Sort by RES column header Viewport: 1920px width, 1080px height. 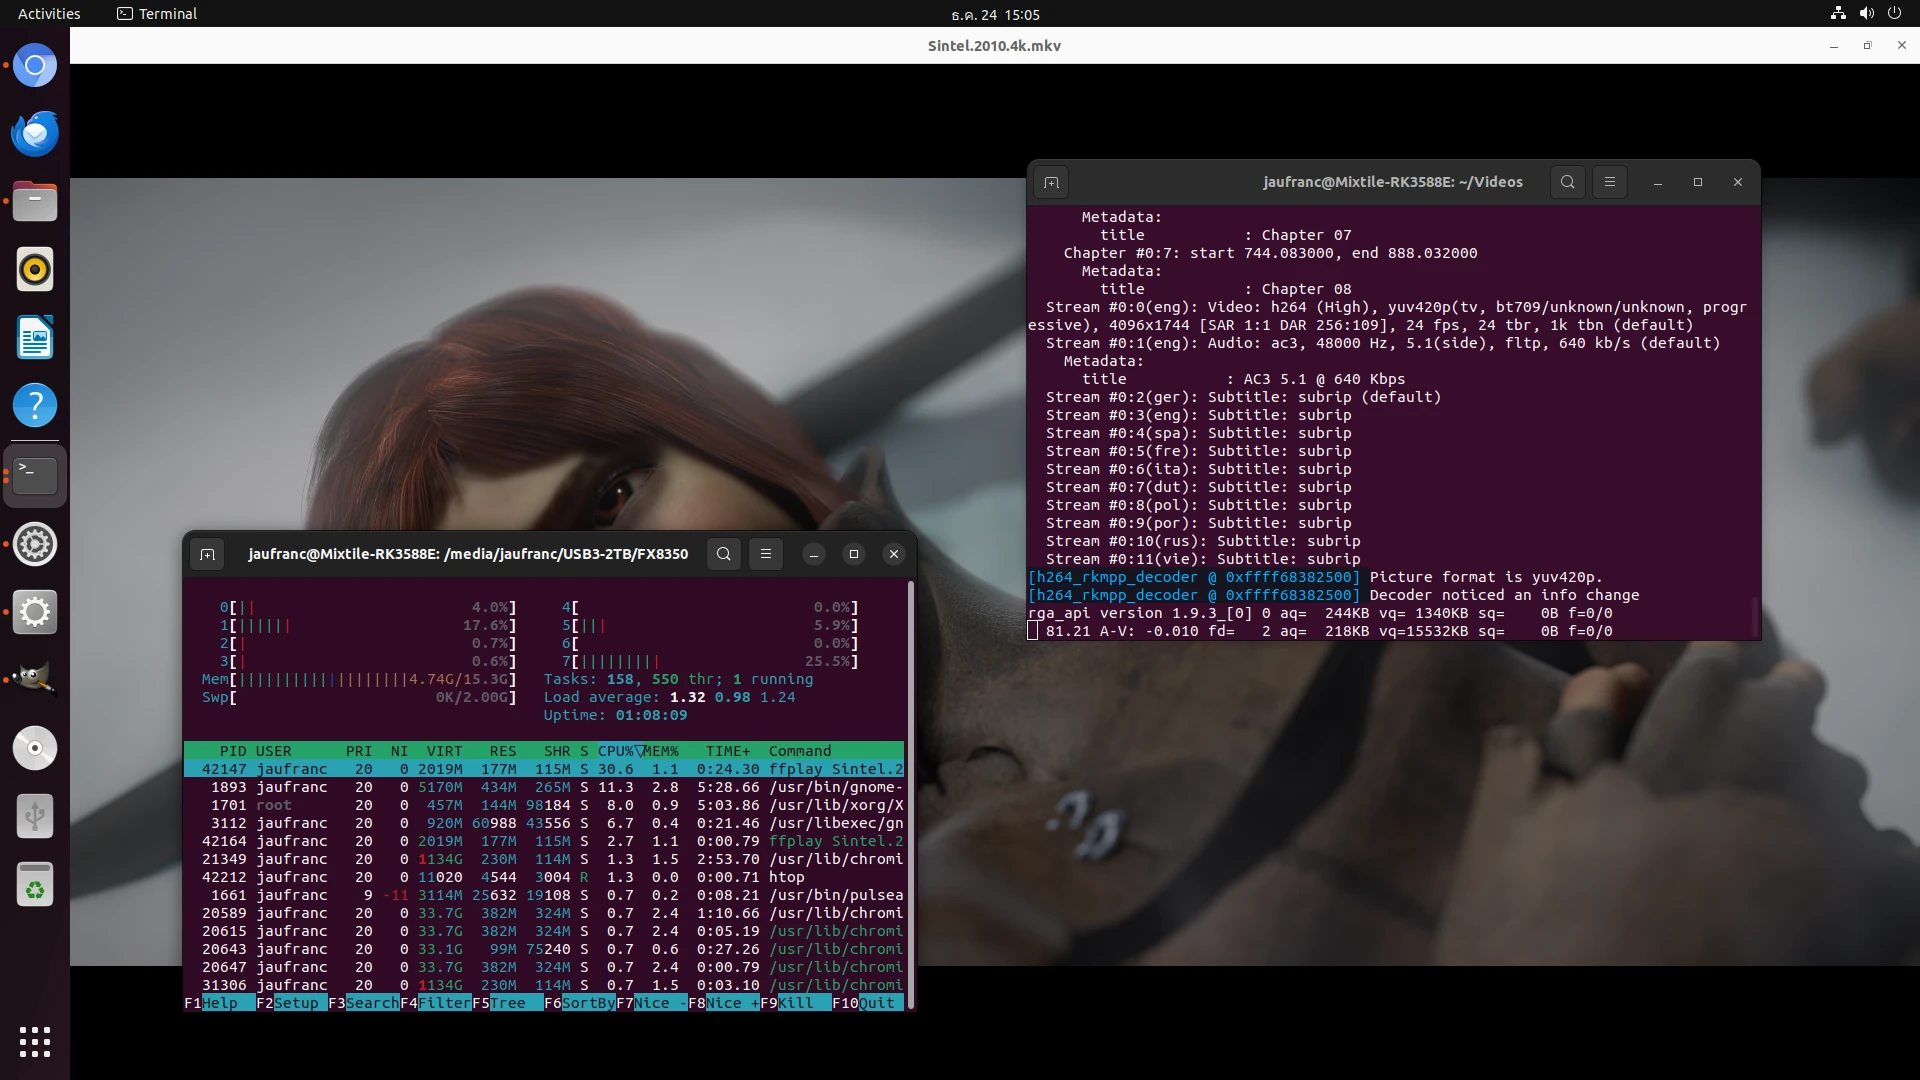[x=503, y=751]
